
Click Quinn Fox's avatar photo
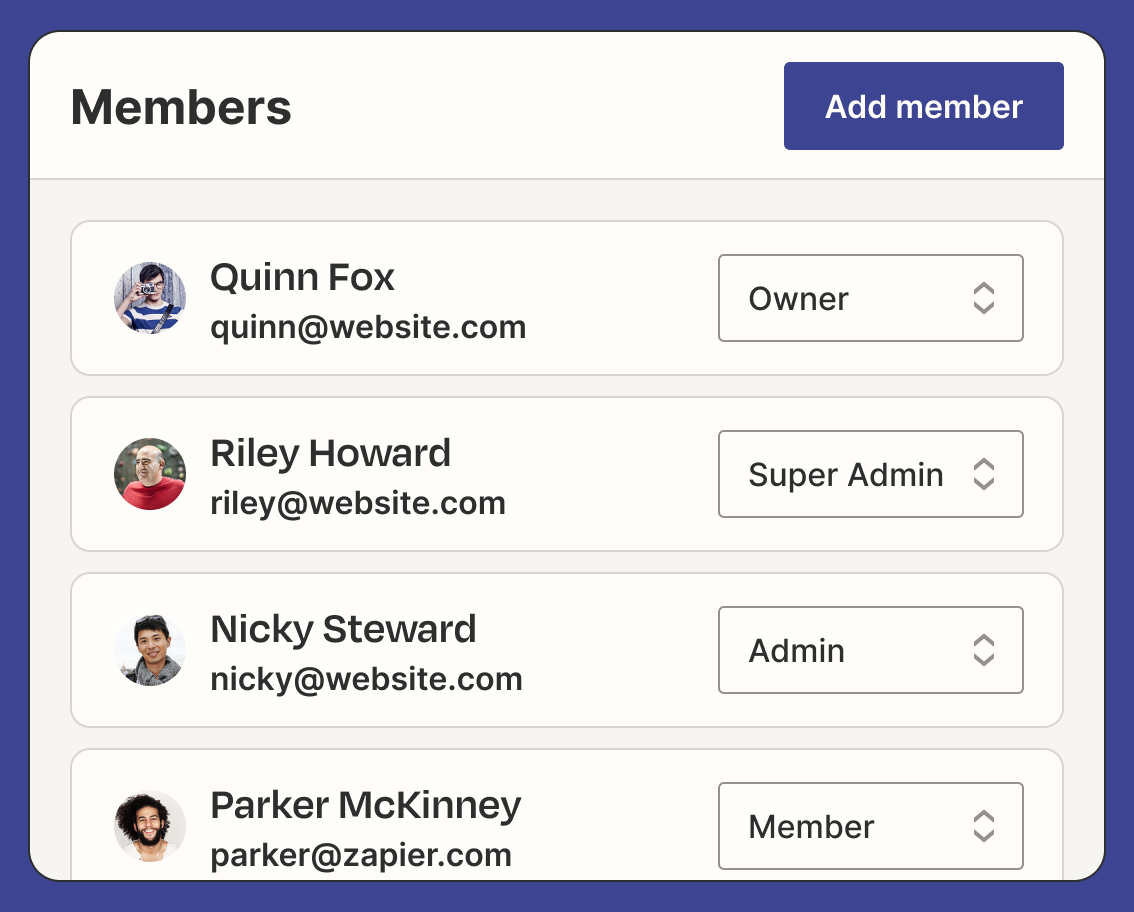pos(150,298)
